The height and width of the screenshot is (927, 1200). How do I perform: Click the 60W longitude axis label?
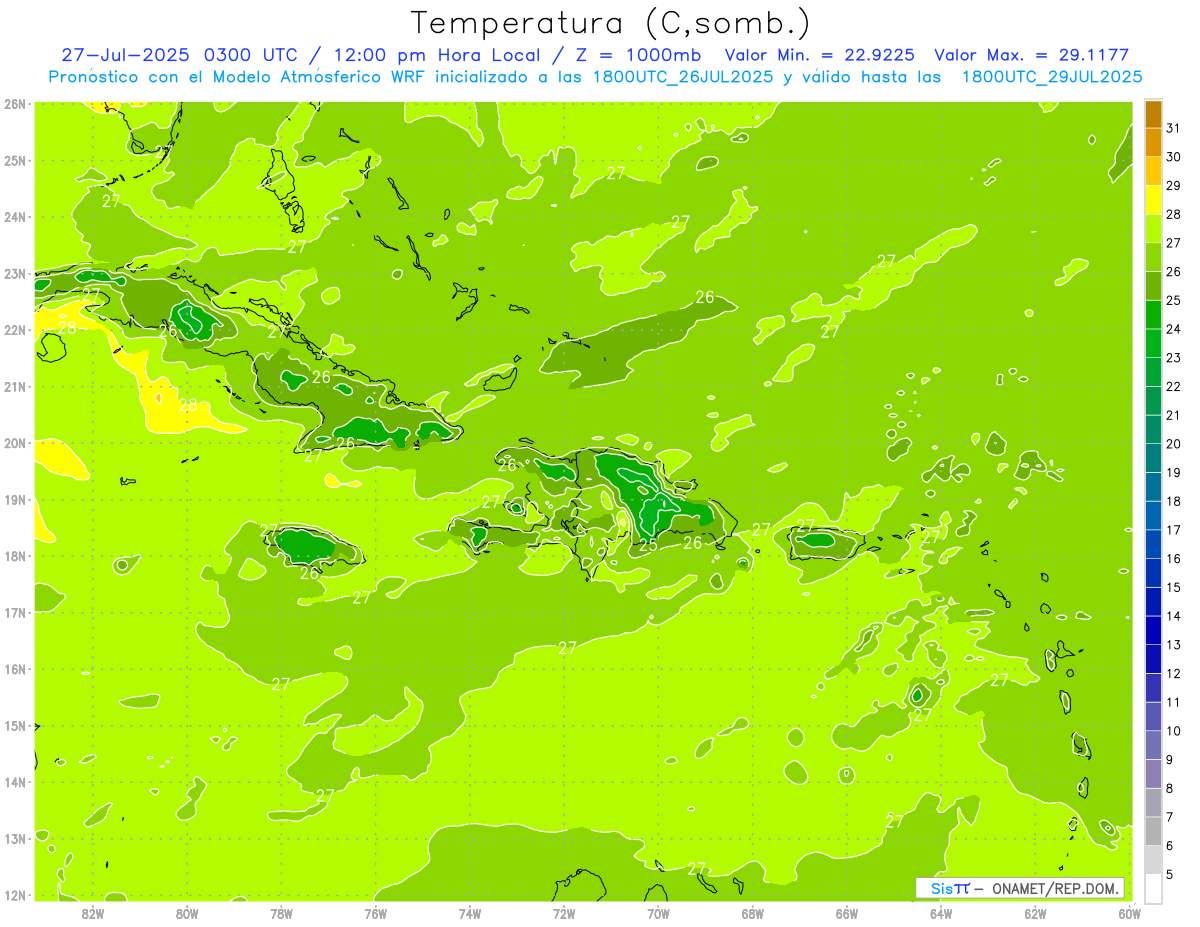(x=1129, y=913)
